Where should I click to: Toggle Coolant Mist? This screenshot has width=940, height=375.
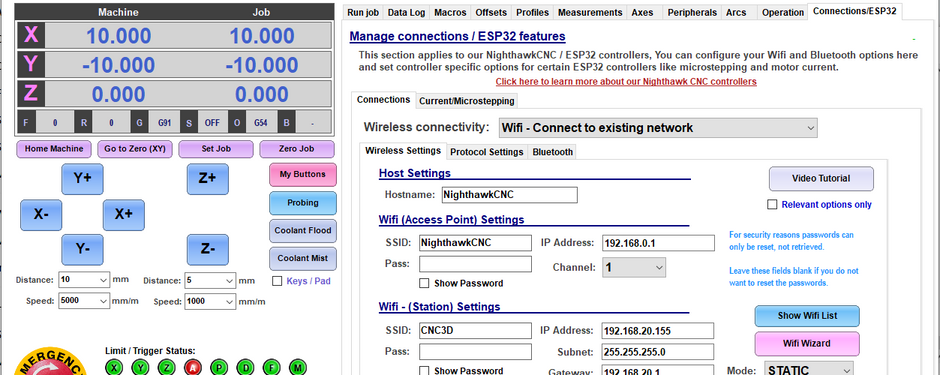(303, 258)
